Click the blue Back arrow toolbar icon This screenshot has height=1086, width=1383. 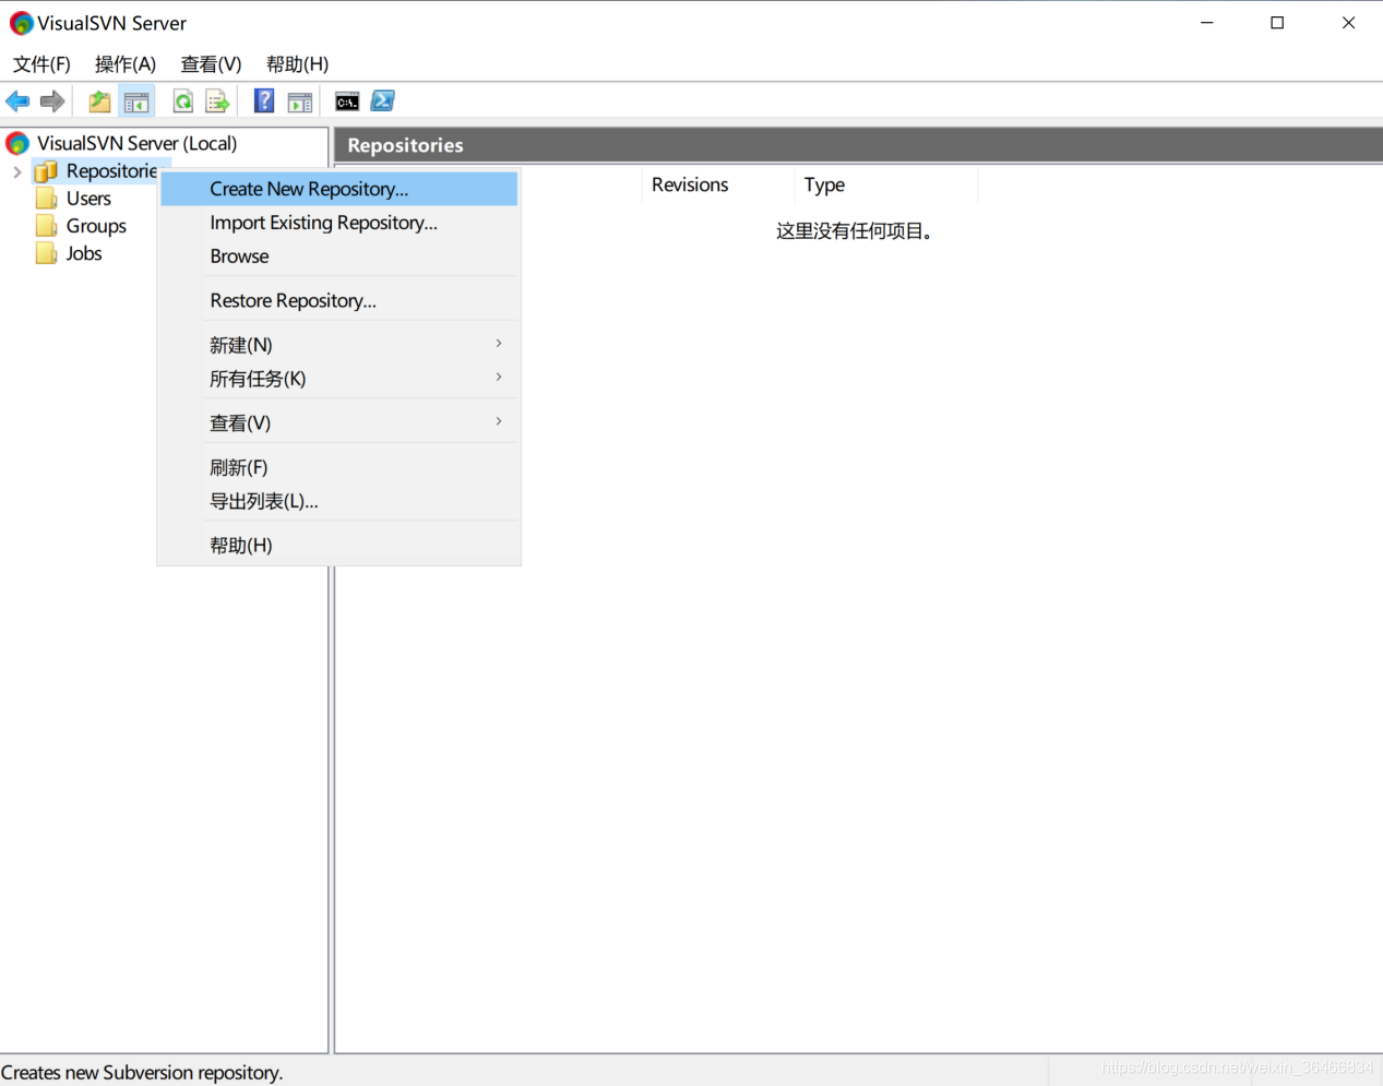pos(18,101)
